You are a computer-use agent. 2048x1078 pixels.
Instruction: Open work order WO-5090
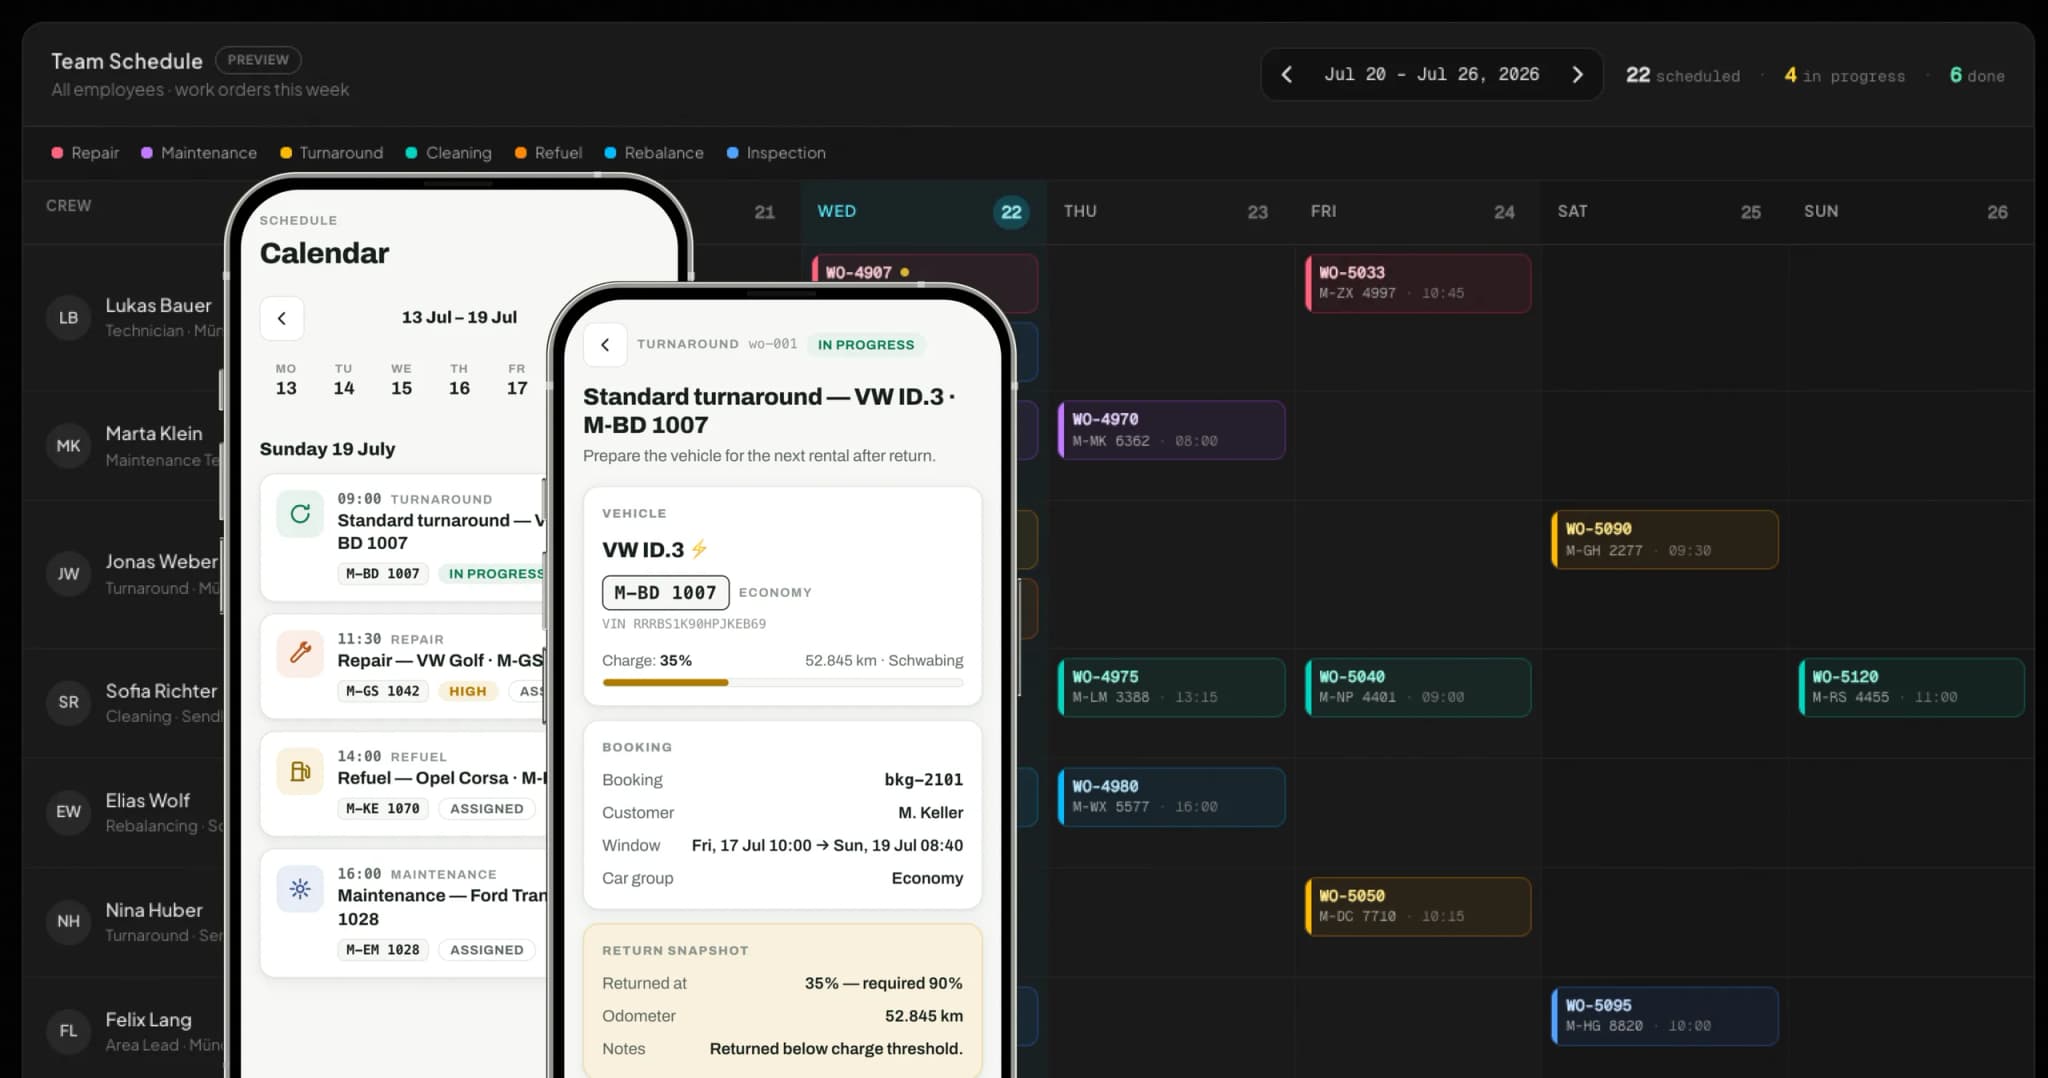click(1665, 540)
